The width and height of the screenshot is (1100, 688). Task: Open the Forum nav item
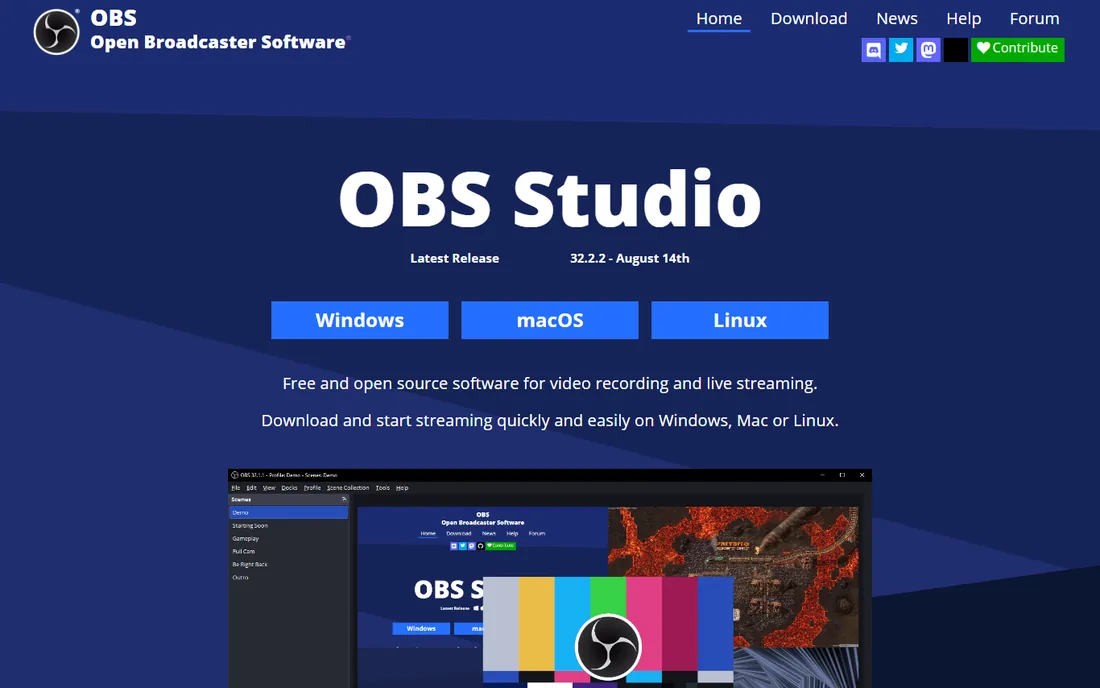tap(1034, 19)
